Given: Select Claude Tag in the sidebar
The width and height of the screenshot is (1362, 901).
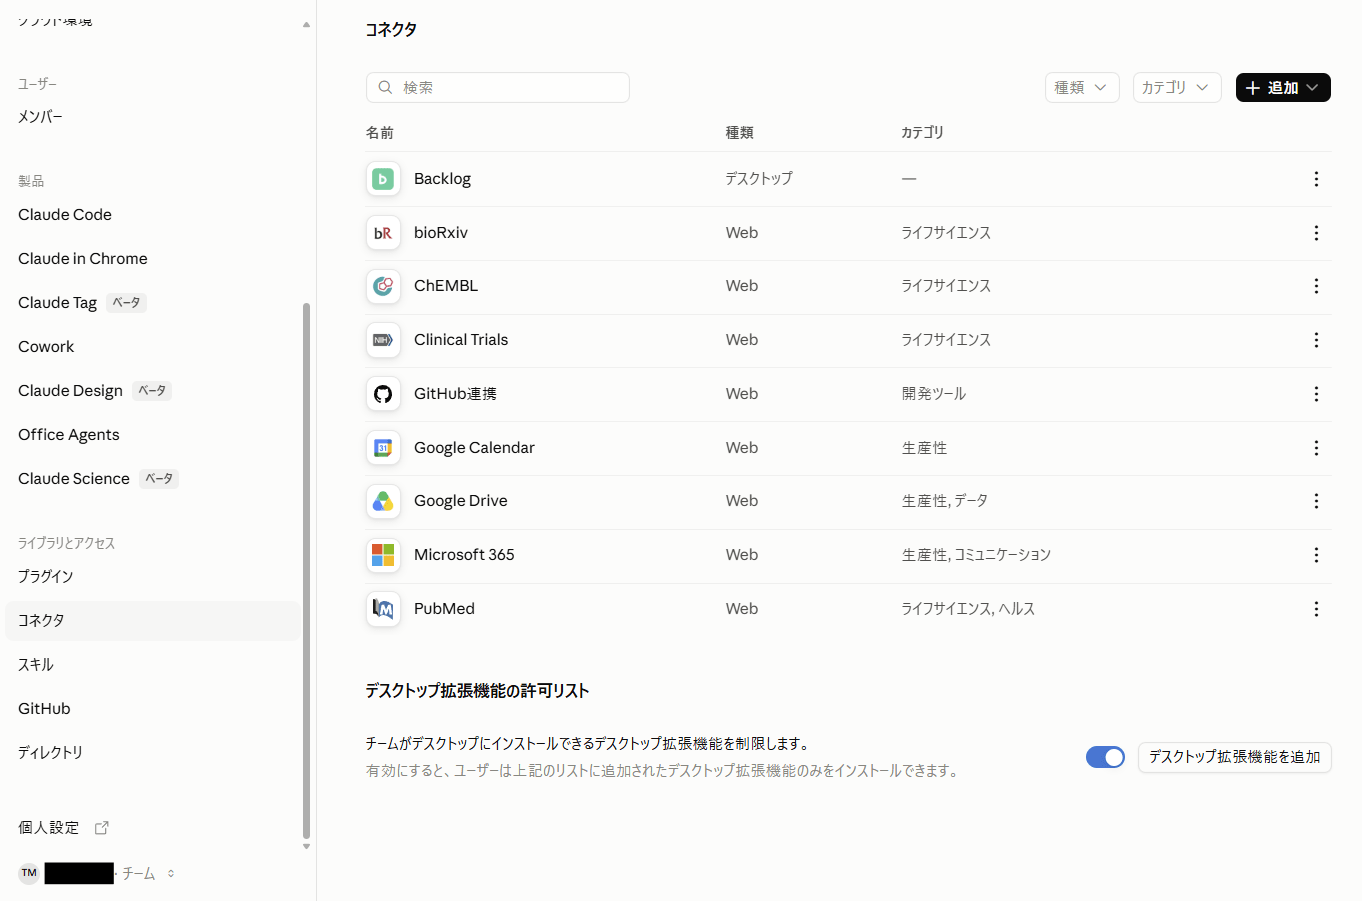Looking at the screenshot, I should (58, 303).
